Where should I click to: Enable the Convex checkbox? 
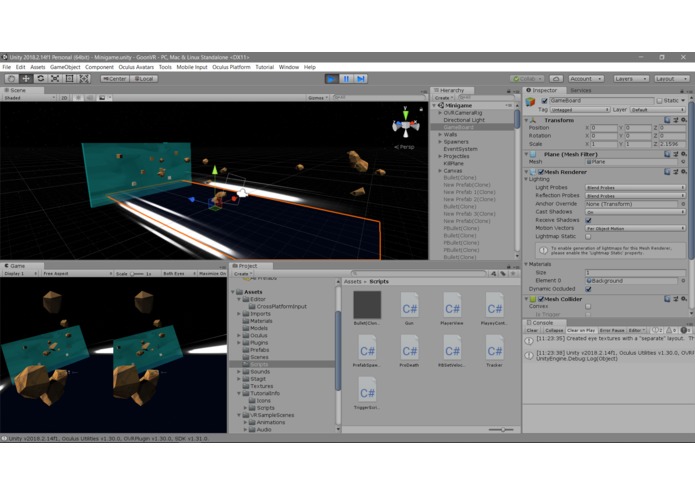point(588,306)
